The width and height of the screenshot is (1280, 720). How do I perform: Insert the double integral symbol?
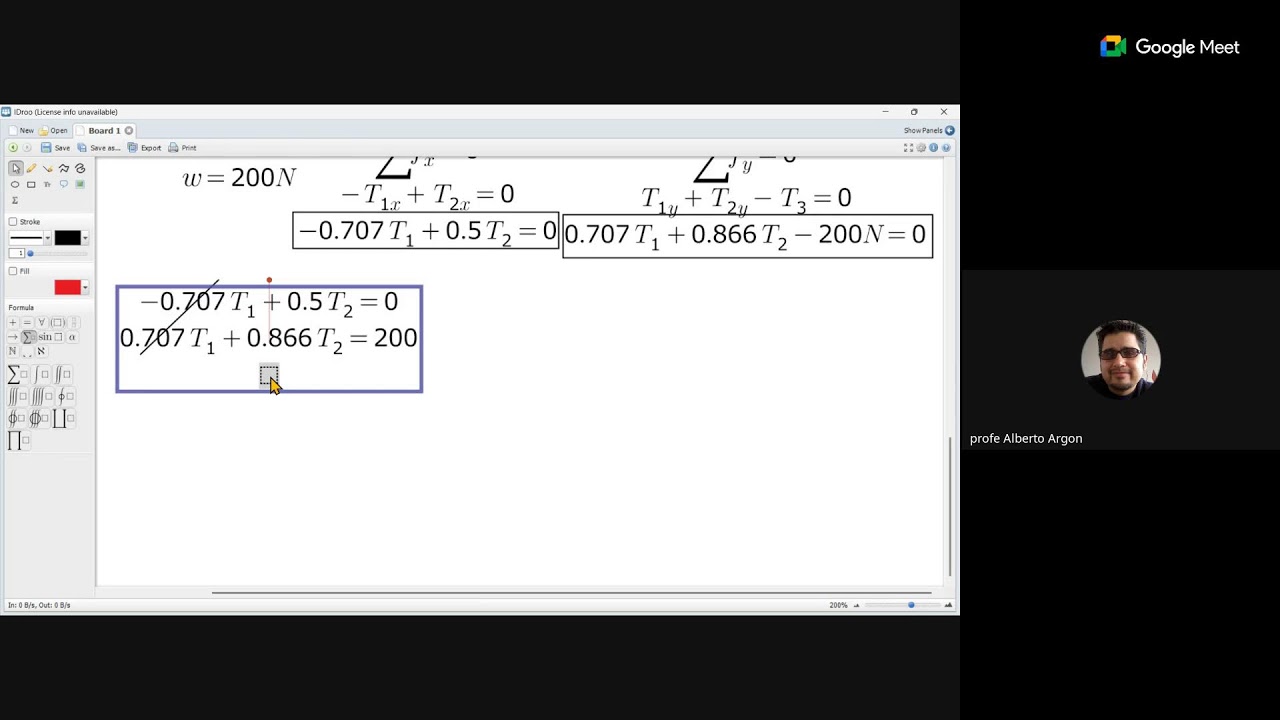(x=63, y=374)
